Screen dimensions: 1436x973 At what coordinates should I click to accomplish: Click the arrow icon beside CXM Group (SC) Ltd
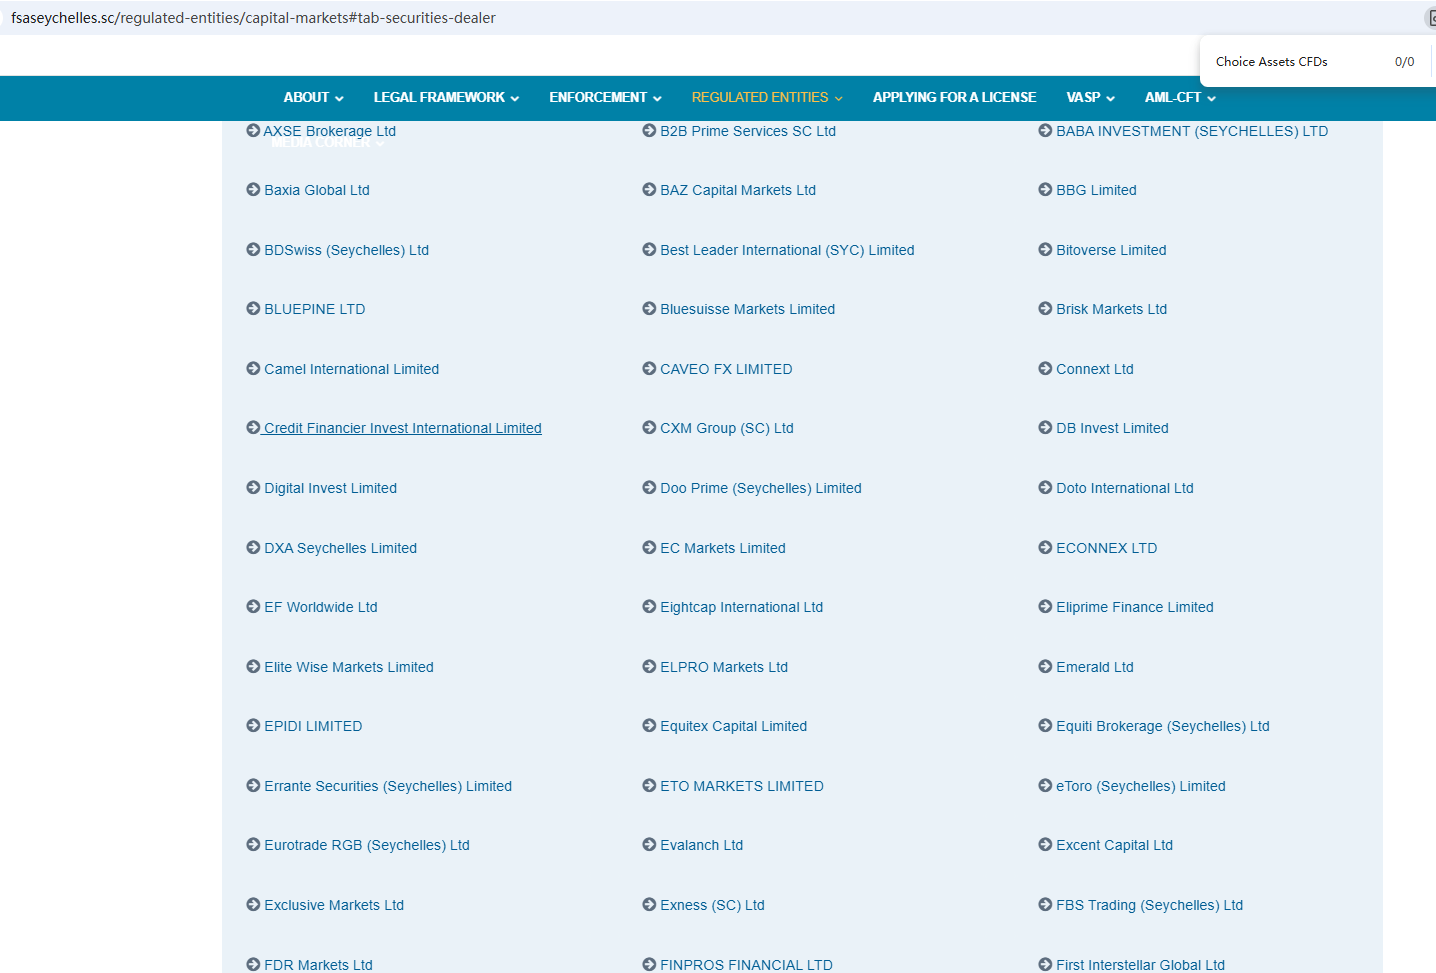(x=649, y=427)
